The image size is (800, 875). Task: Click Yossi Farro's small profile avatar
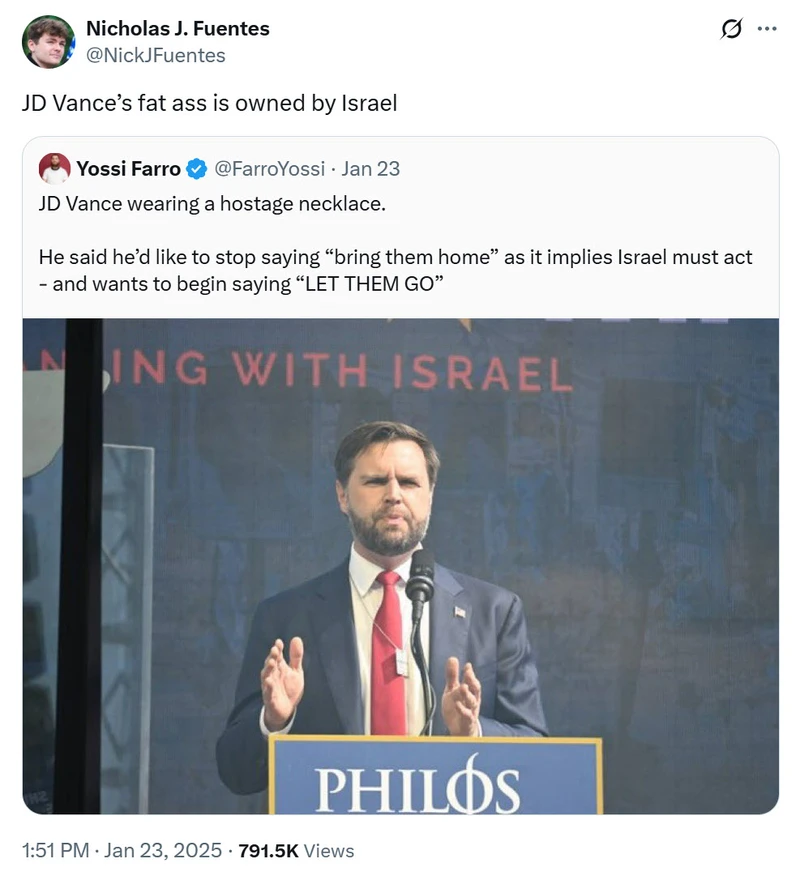[x=55, y=168]
